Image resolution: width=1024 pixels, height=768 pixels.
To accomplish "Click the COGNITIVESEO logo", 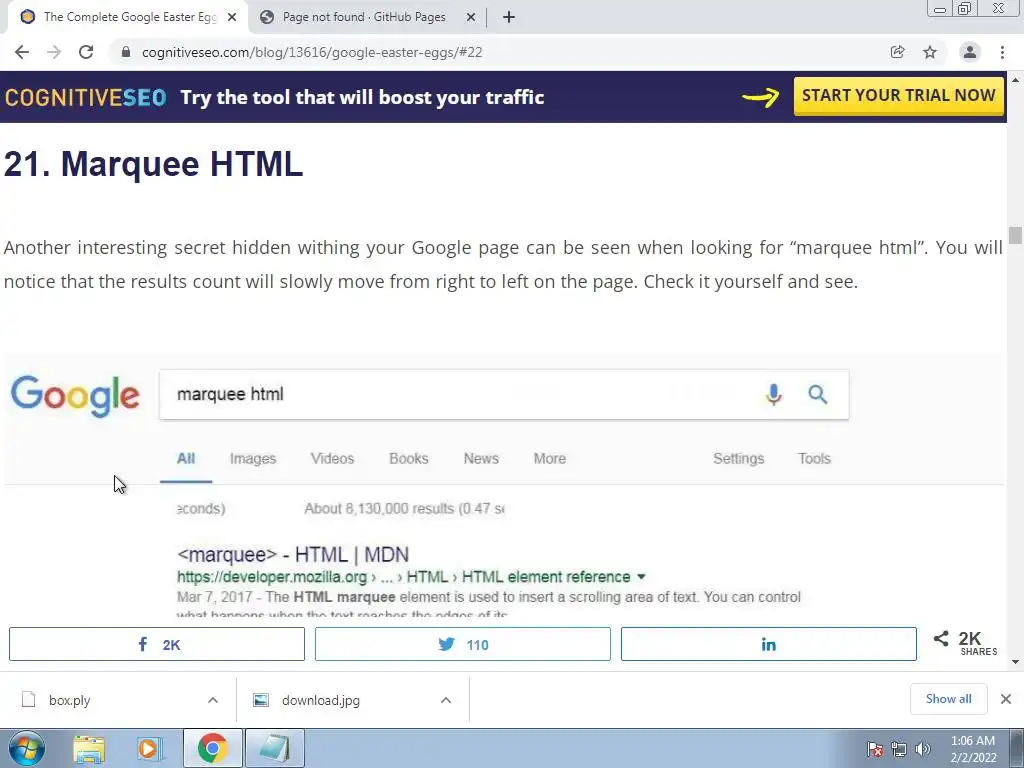I will click(86, 97).
